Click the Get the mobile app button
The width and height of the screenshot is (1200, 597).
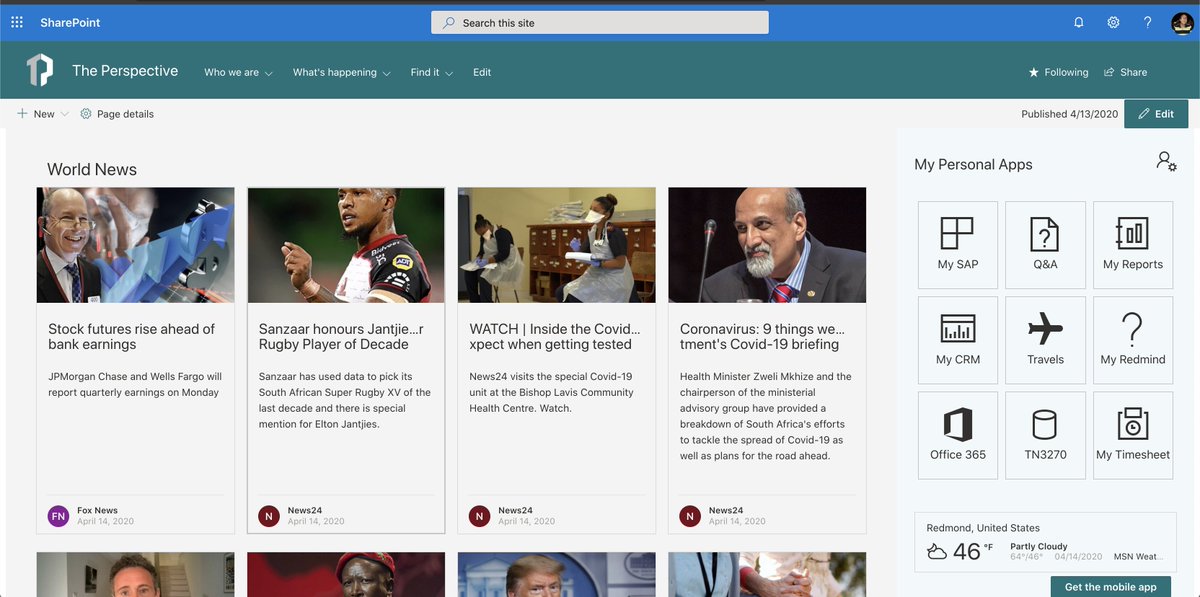pyautogui.click(x=1110, y=587)
